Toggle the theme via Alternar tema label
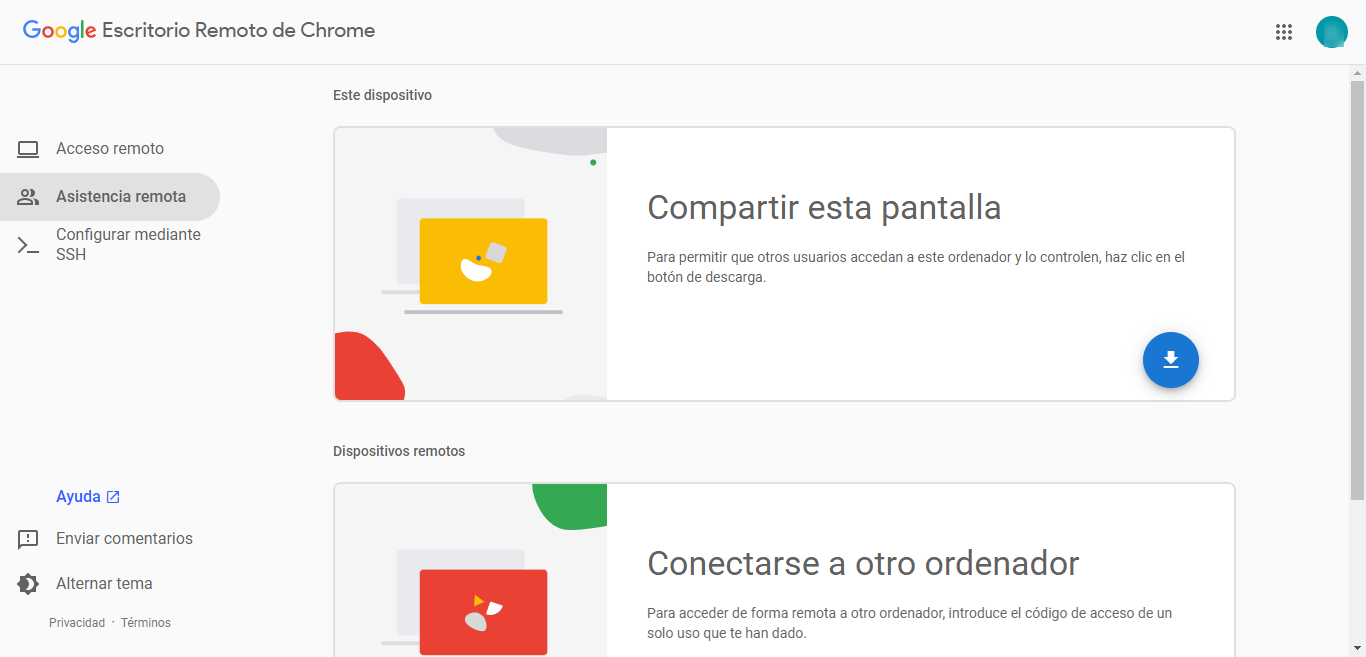1366x657 pixels. 104,584
